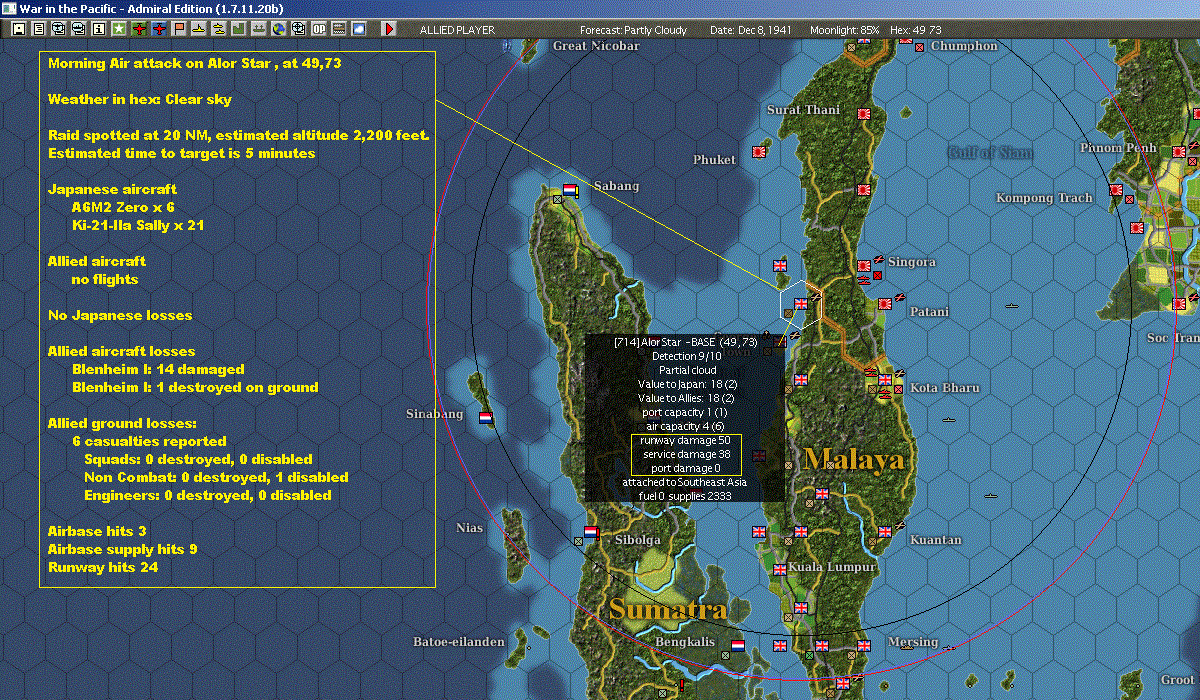1200x700 pixels.
Task: Click the crosshair target toolbar icon
Action: pos(299,30)
